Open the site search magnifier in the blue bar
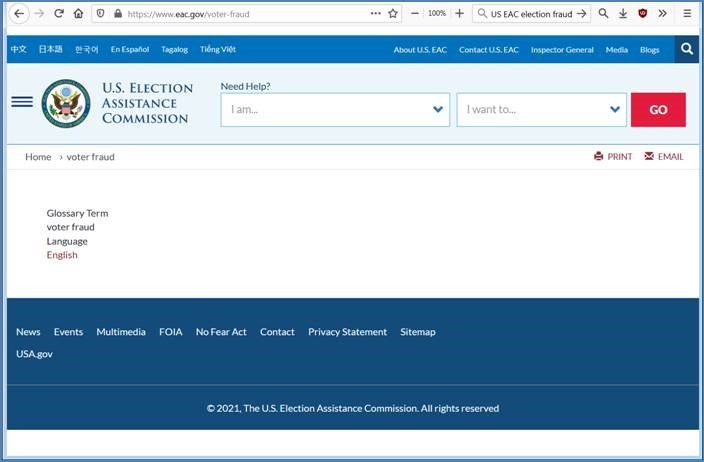704x462 pixels. tap(686, 49)
